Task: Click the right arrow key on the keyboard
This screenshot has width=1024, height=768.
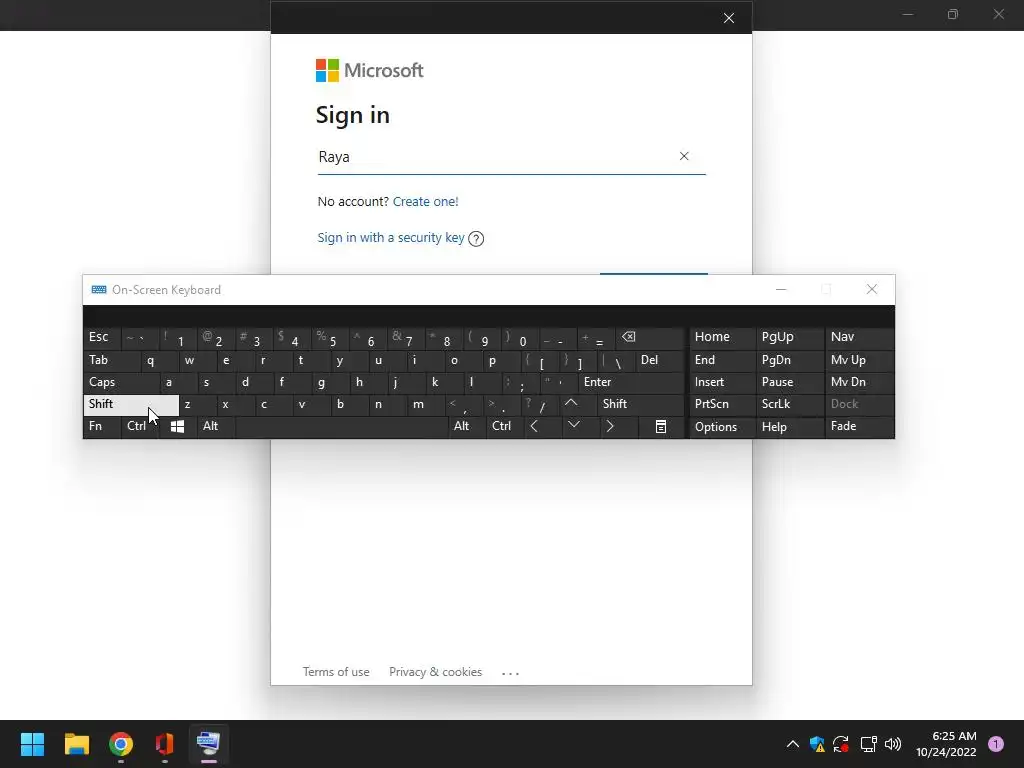Action: tap(610, 426)
